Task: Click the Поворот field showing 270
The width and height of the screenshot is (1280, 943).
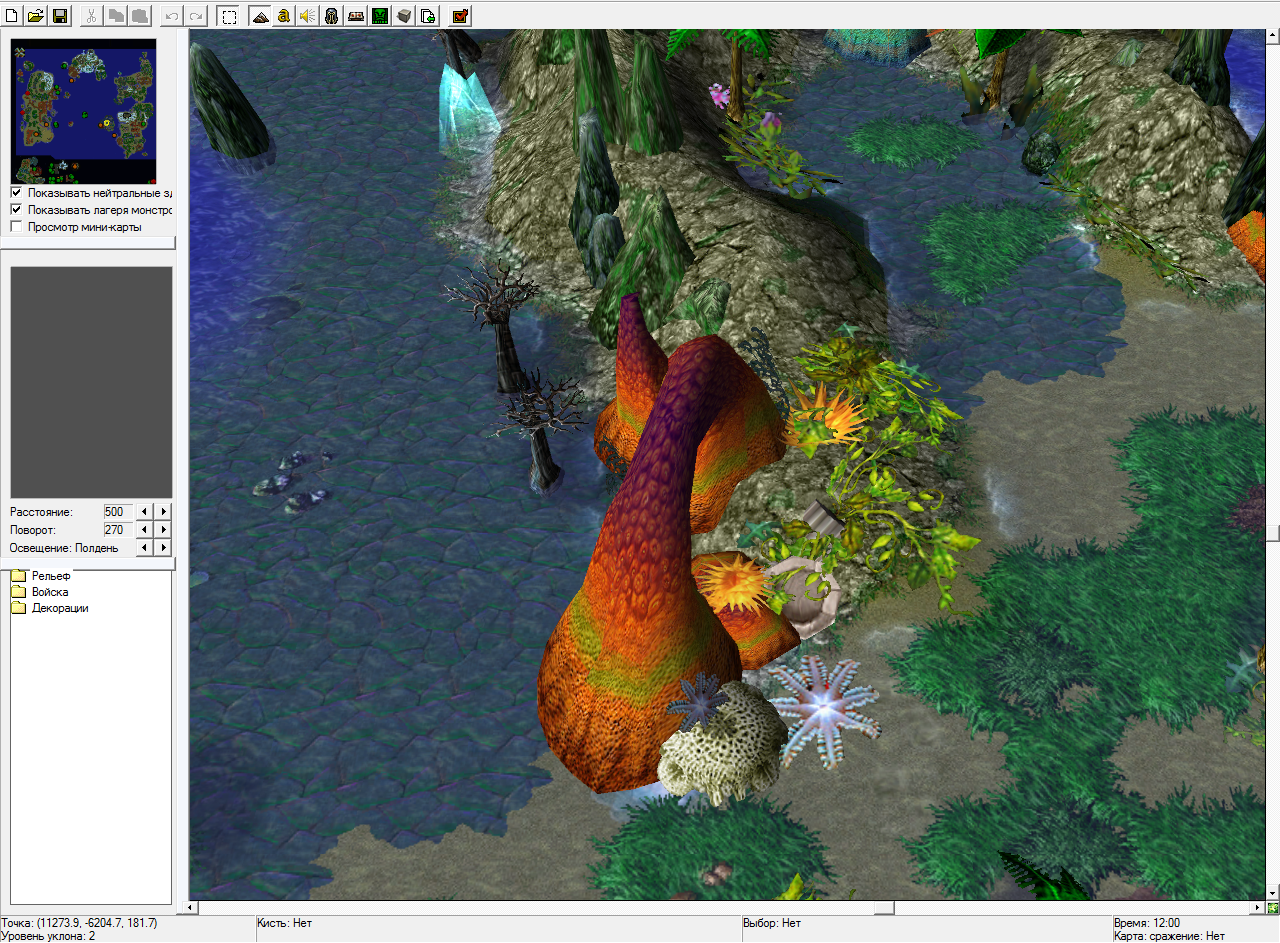Action: [117, 530]
